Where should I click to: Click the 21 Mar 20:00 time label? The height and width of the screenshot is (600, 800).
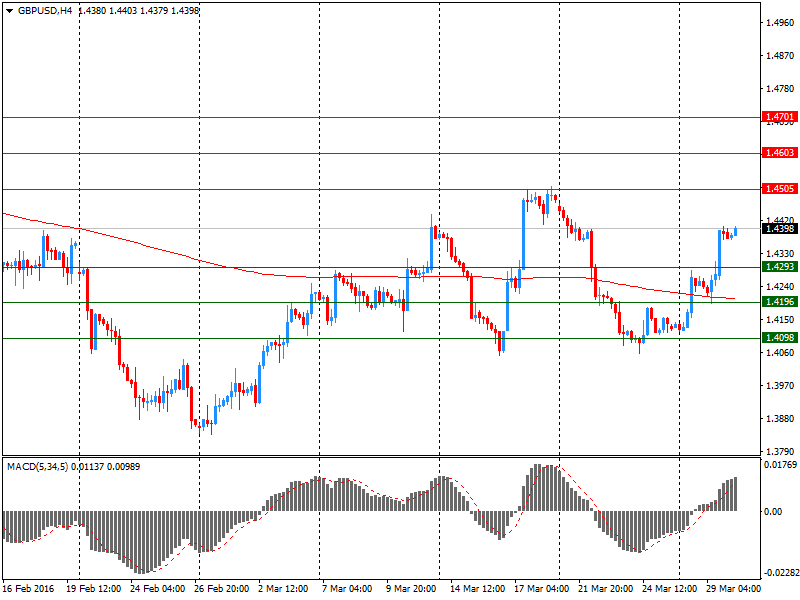(x=606, y=589)
